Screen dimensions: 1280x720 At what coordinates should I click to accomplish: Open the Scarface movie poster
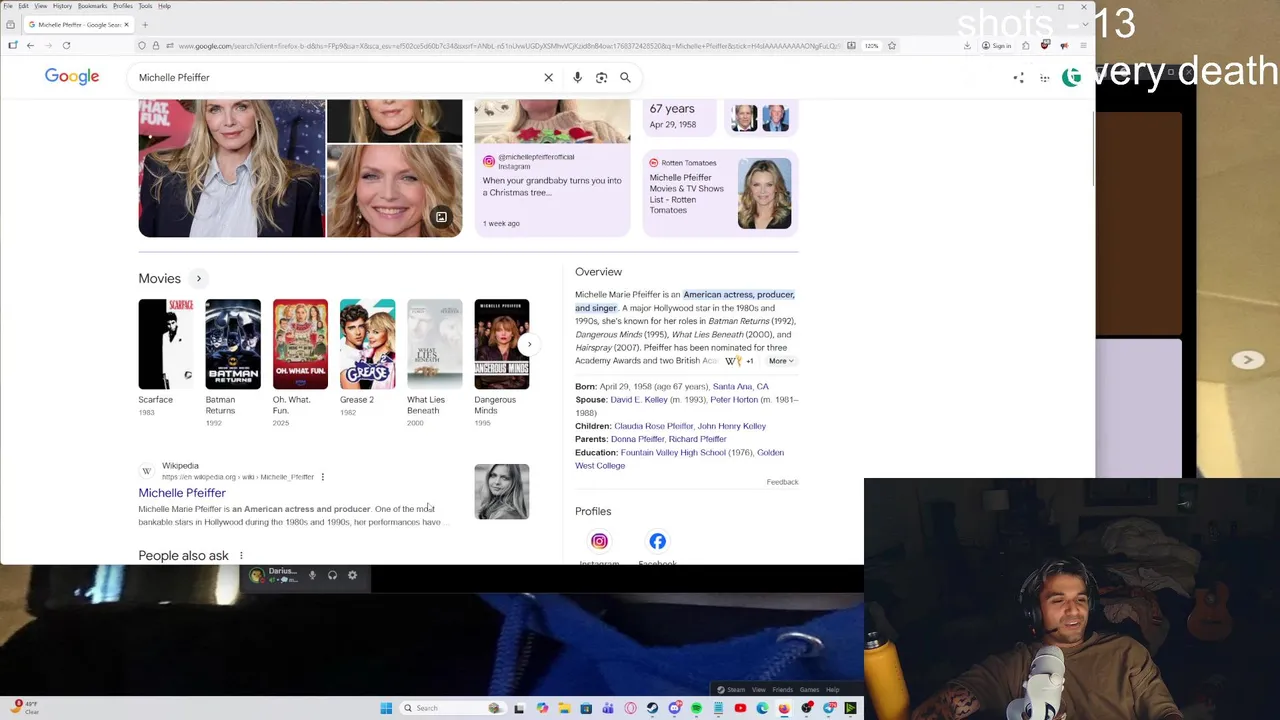click(x=166, y=344)
